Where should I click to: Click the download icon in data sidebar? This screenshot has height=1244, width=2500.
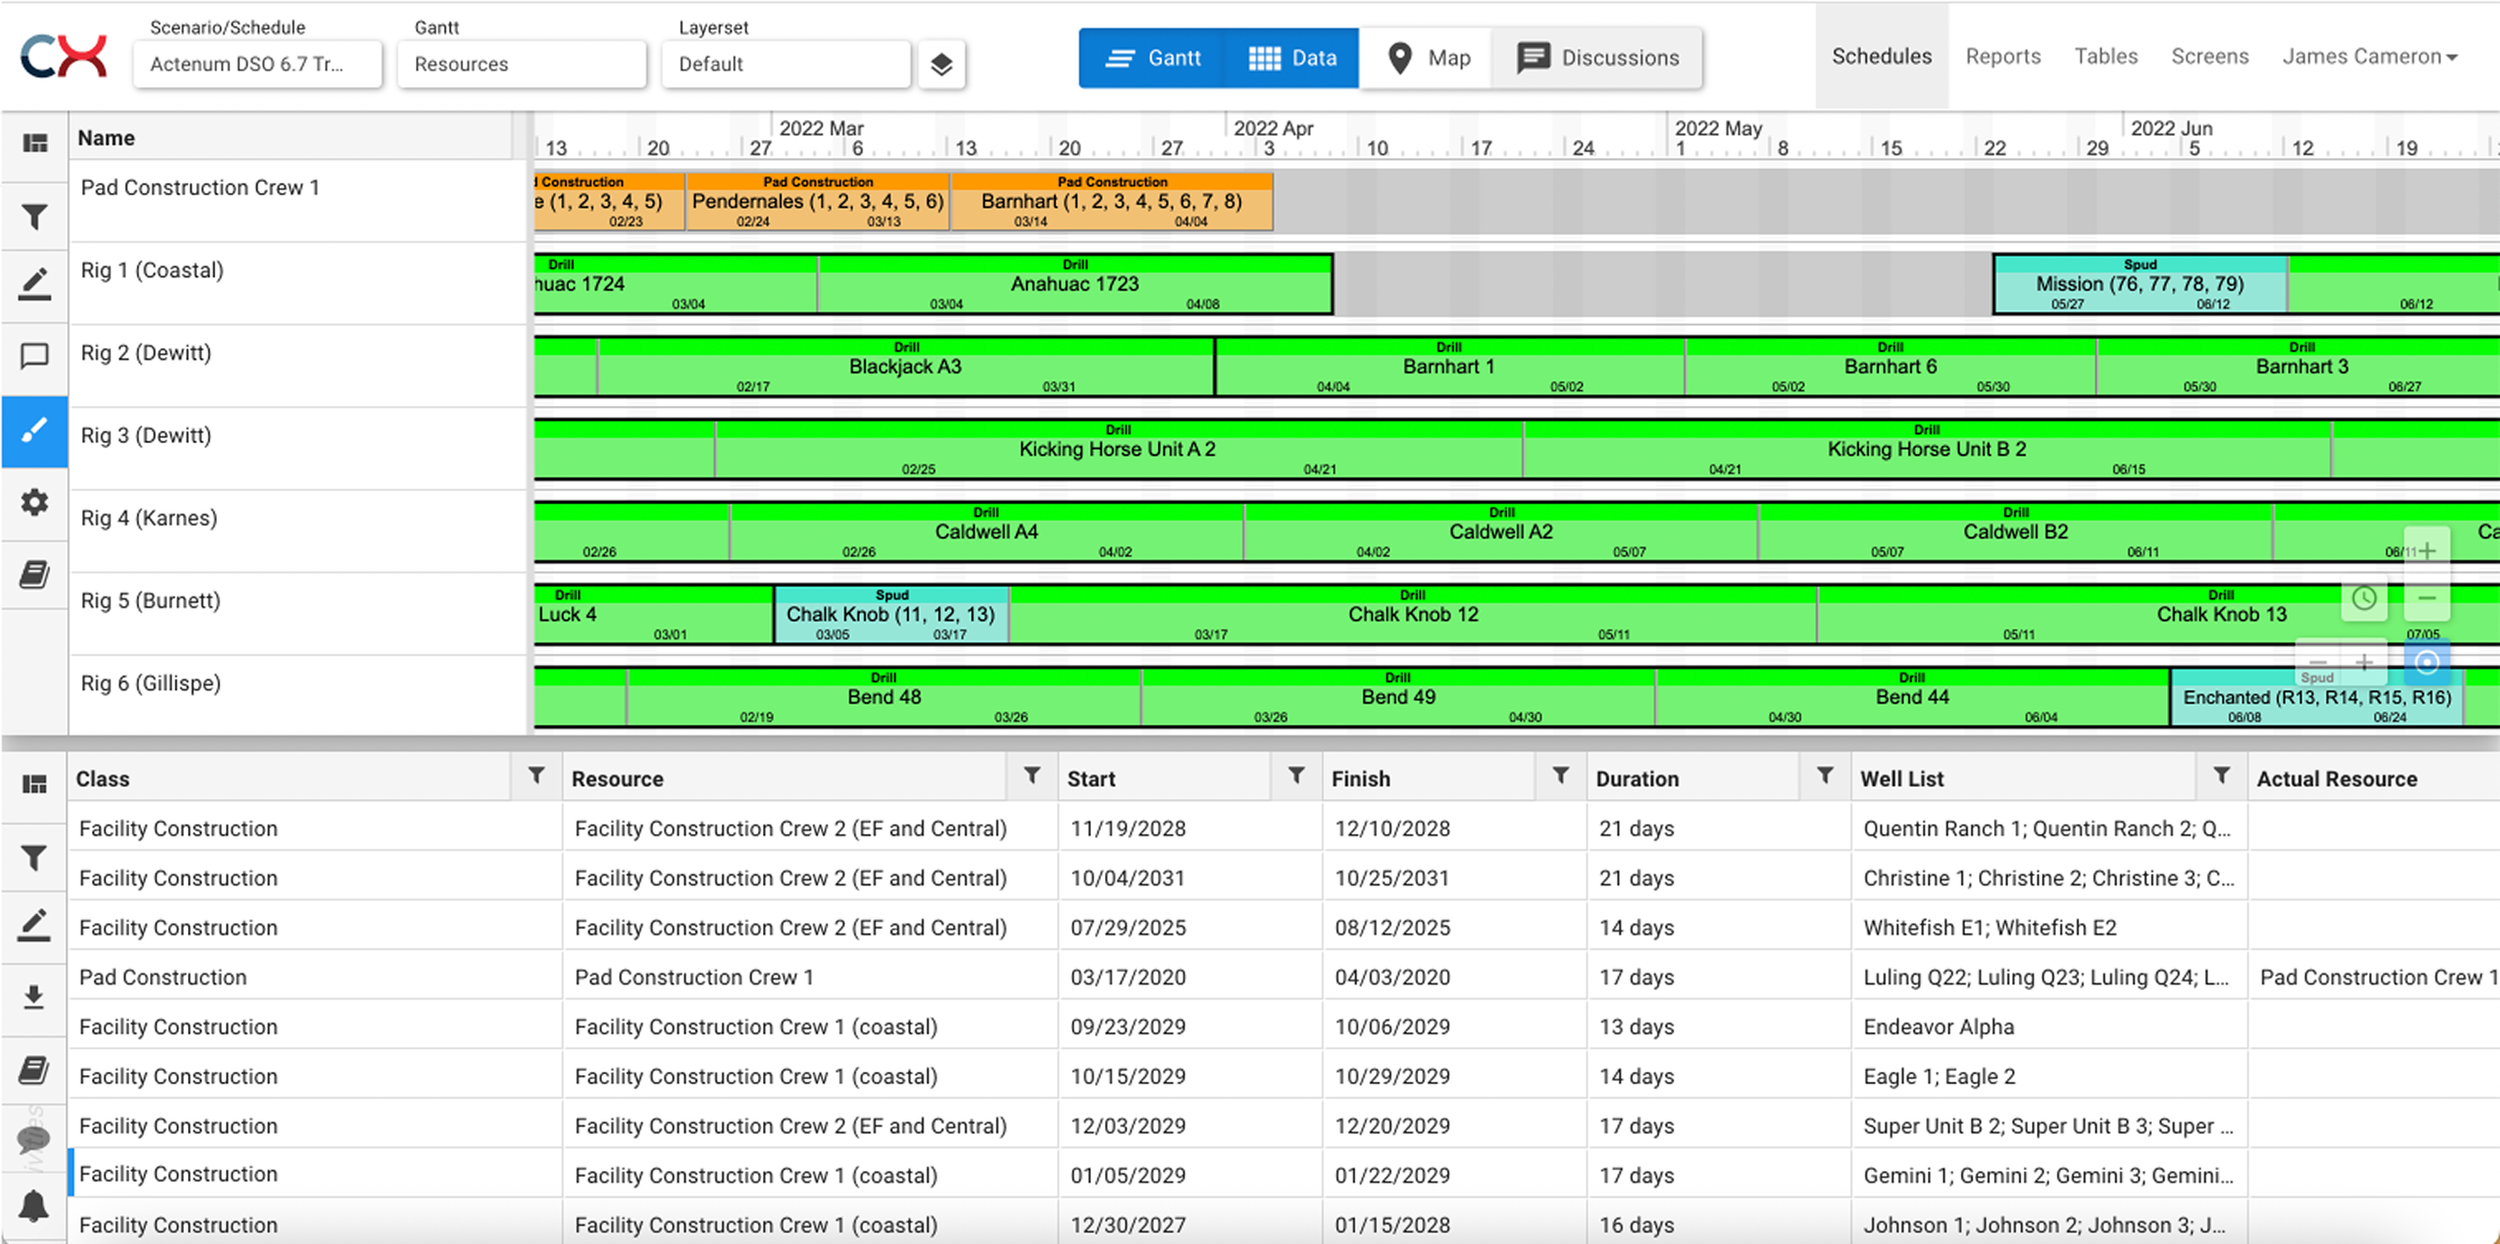(x=33, y=996)
